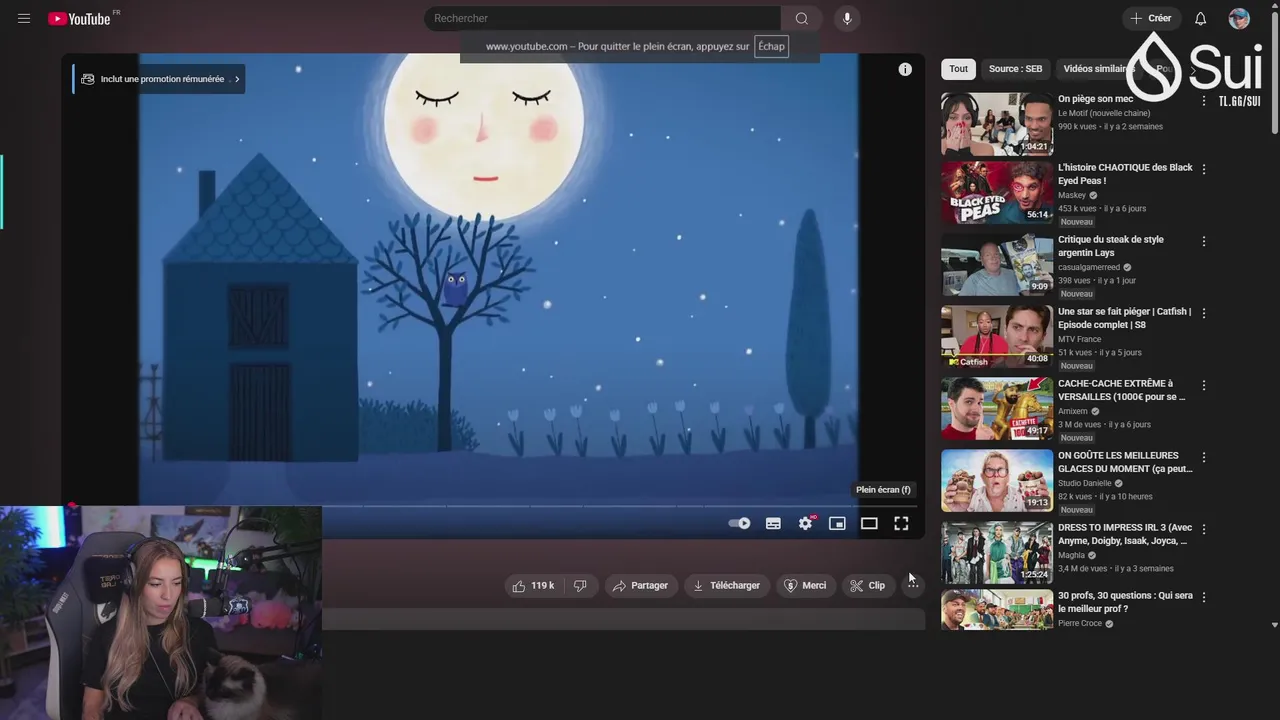Image resolution: width=1280 pixels, height=720 pixels.
Task: Open thumbnail of On piège son mec
Action: 996,124
